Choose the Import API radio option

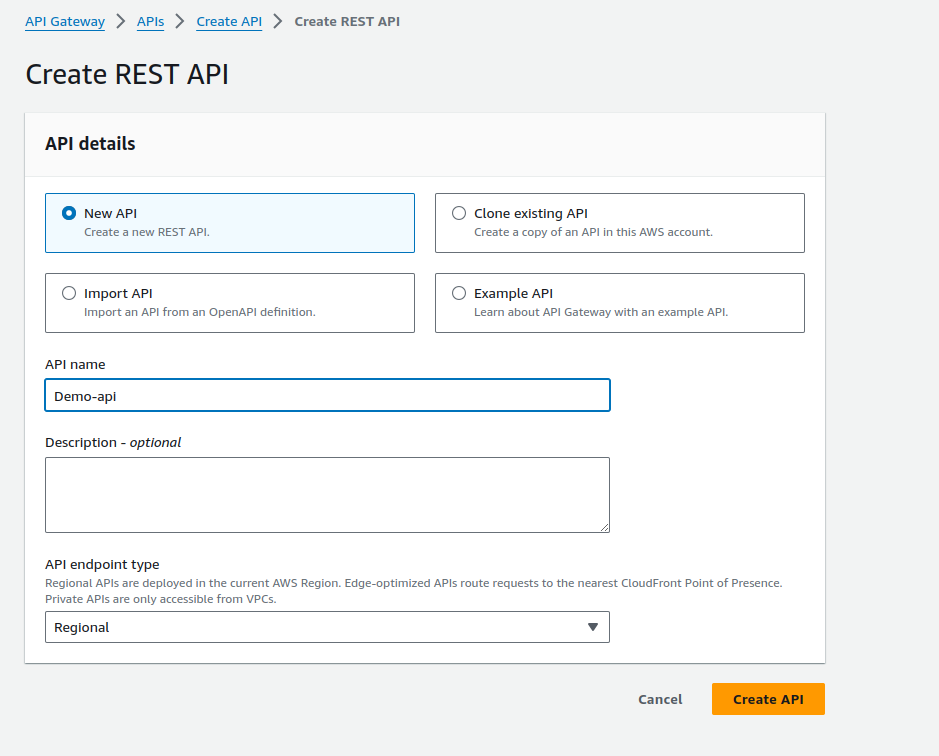(69, 293)
